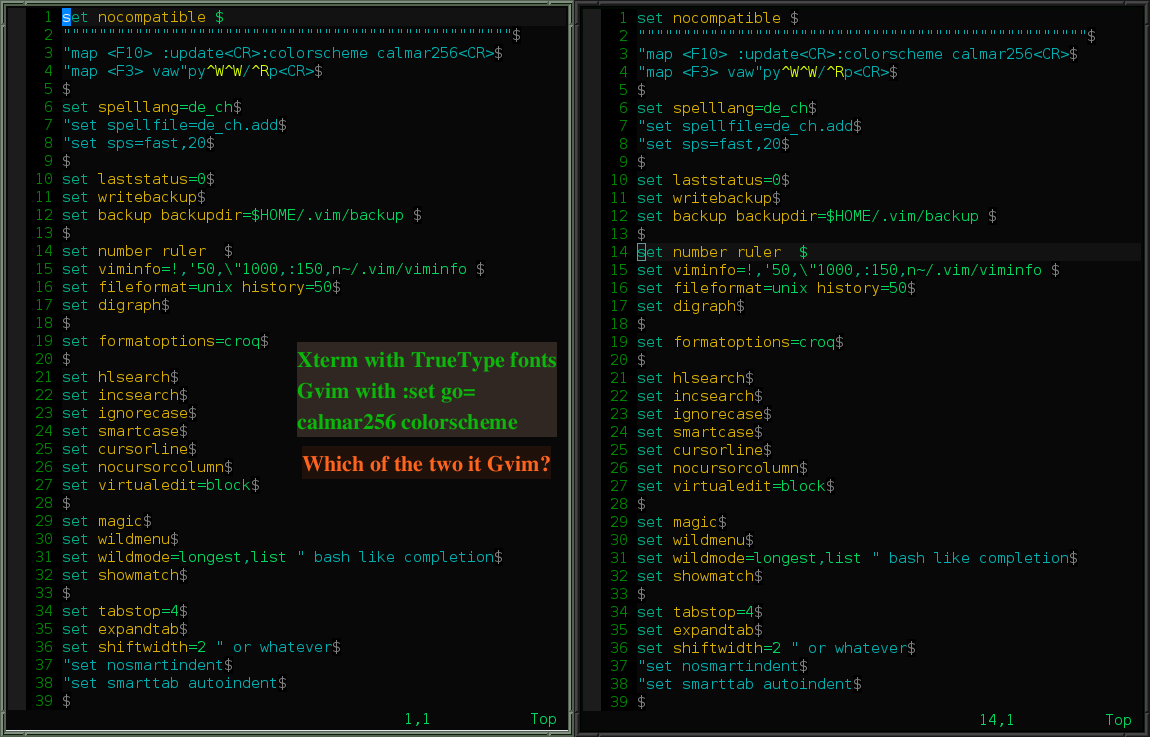Click 'set digraph' in the right window
The width and height of the screenshot is (1150, 737).
[686, 305]
